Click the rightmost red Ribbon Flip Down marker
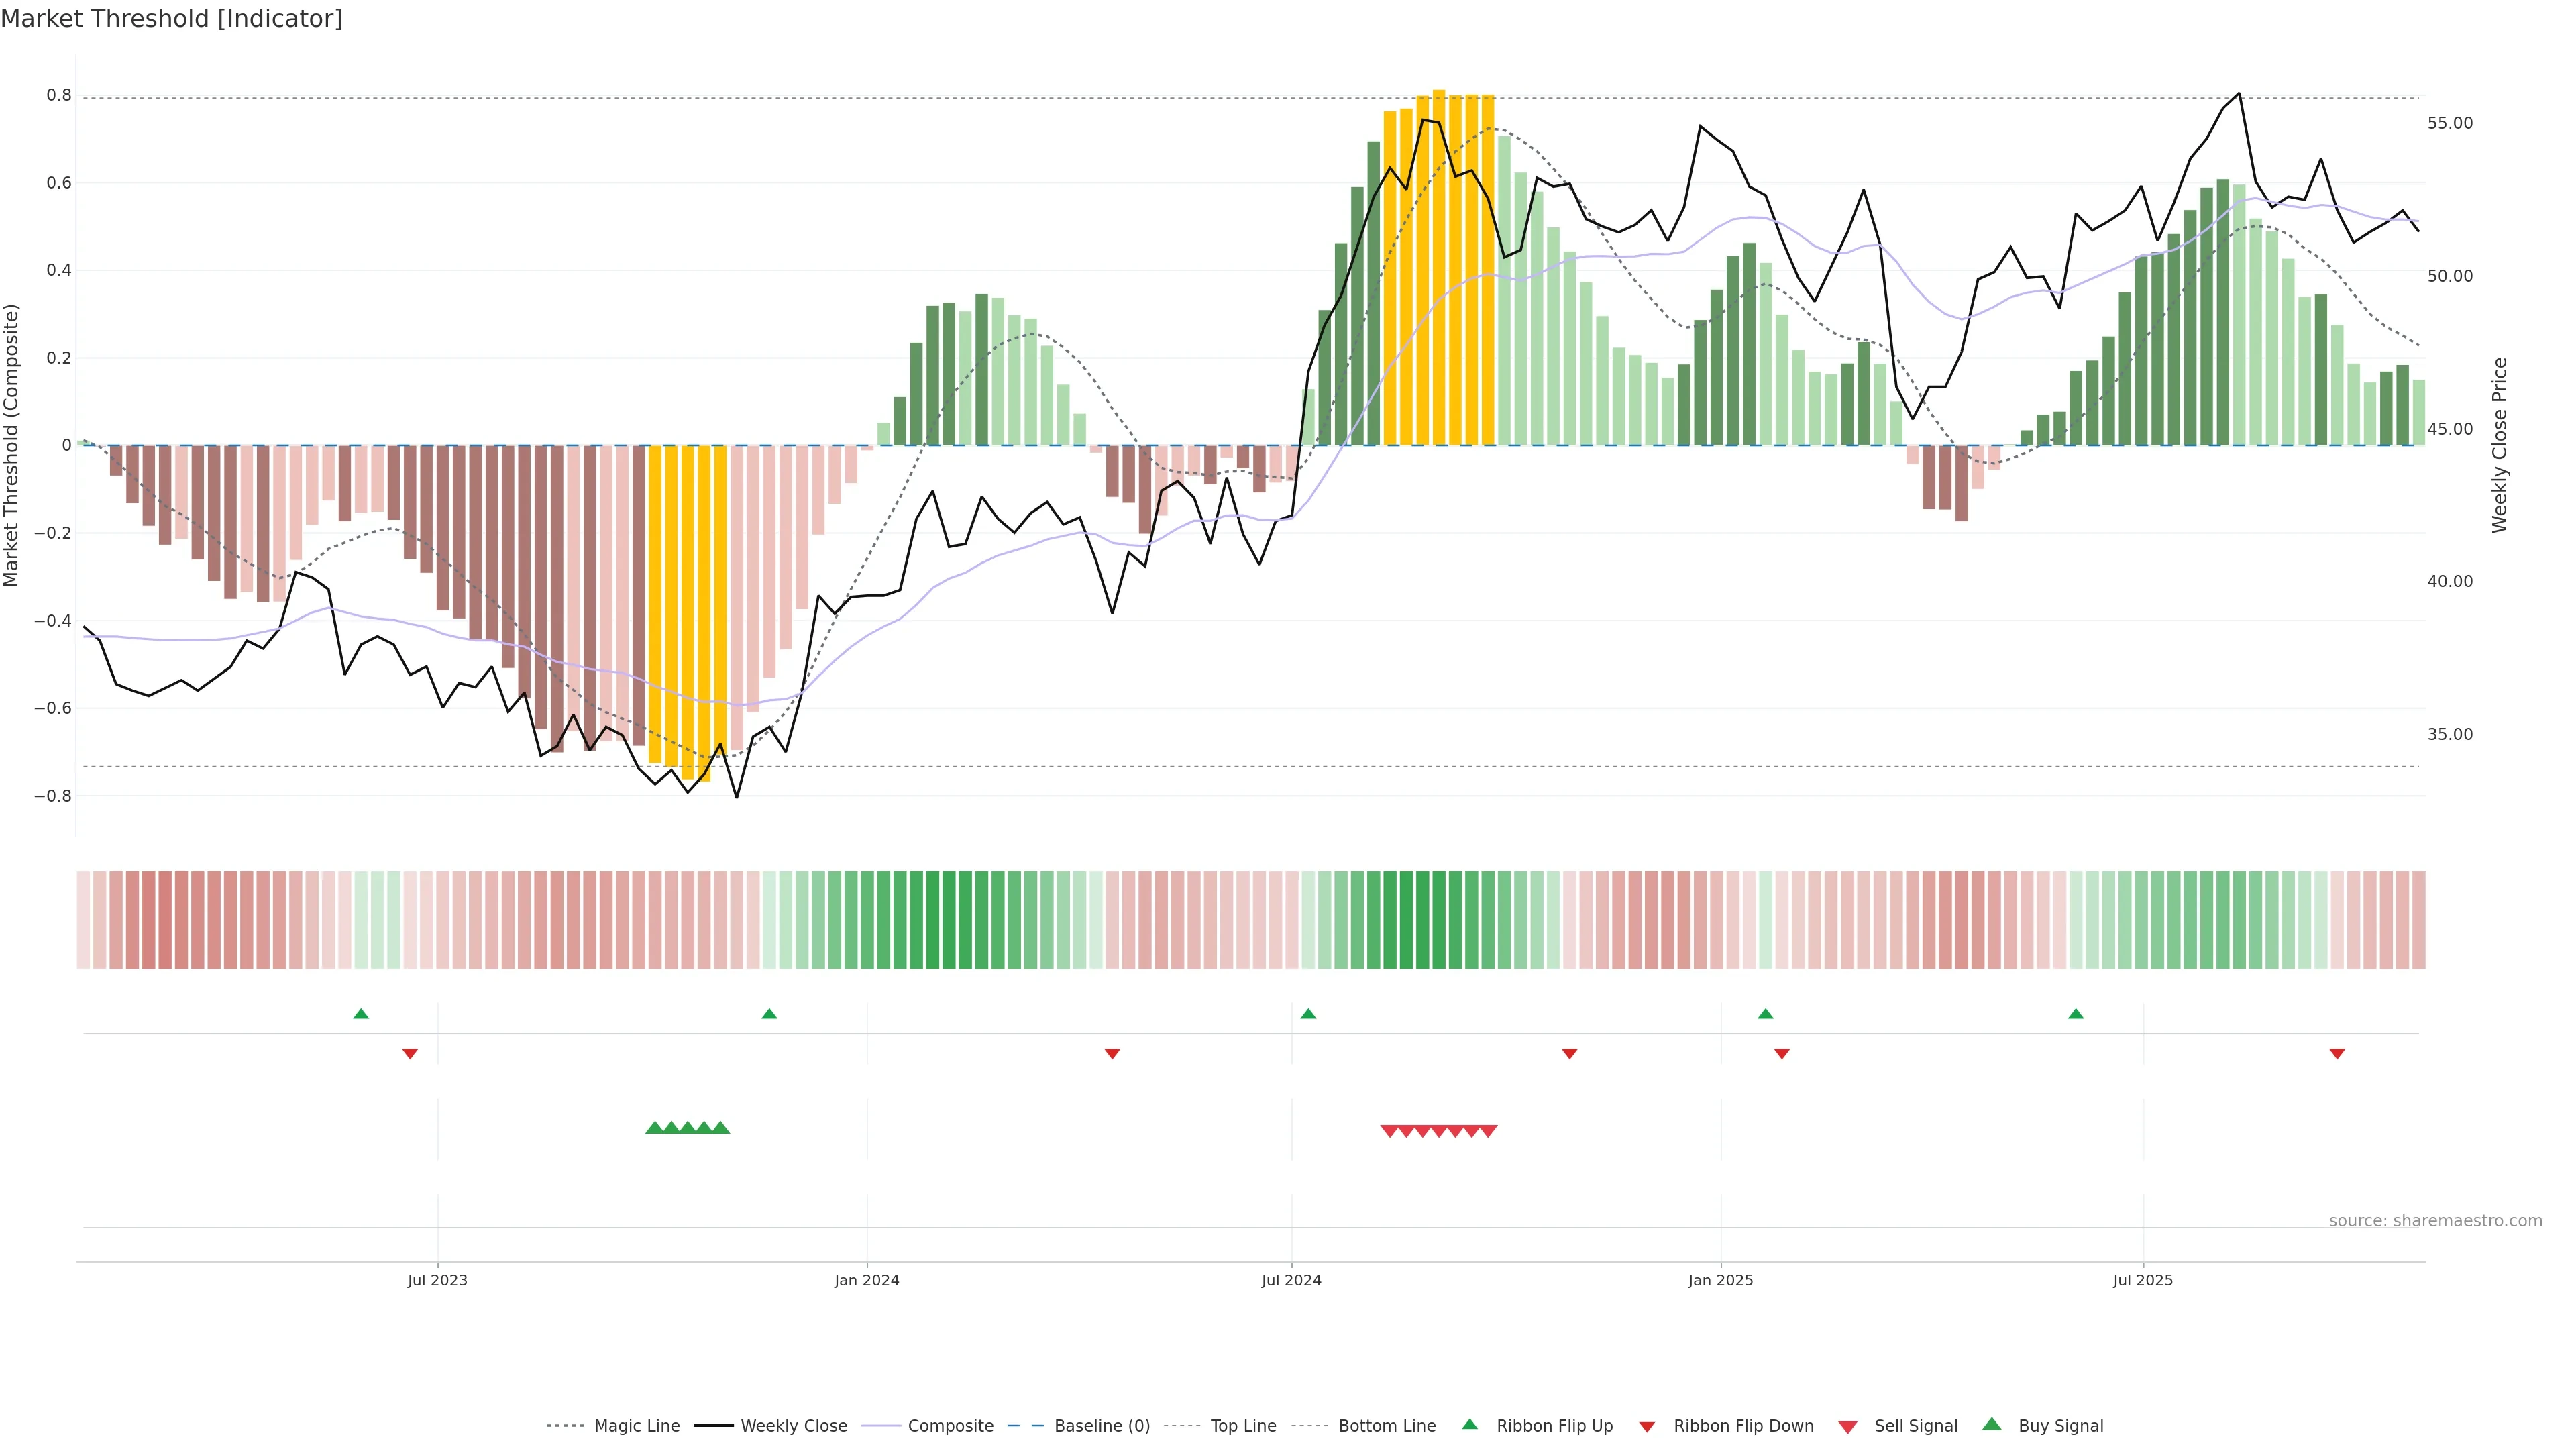This screenshot has height=1449, width=2576. click(2337, 1053)
